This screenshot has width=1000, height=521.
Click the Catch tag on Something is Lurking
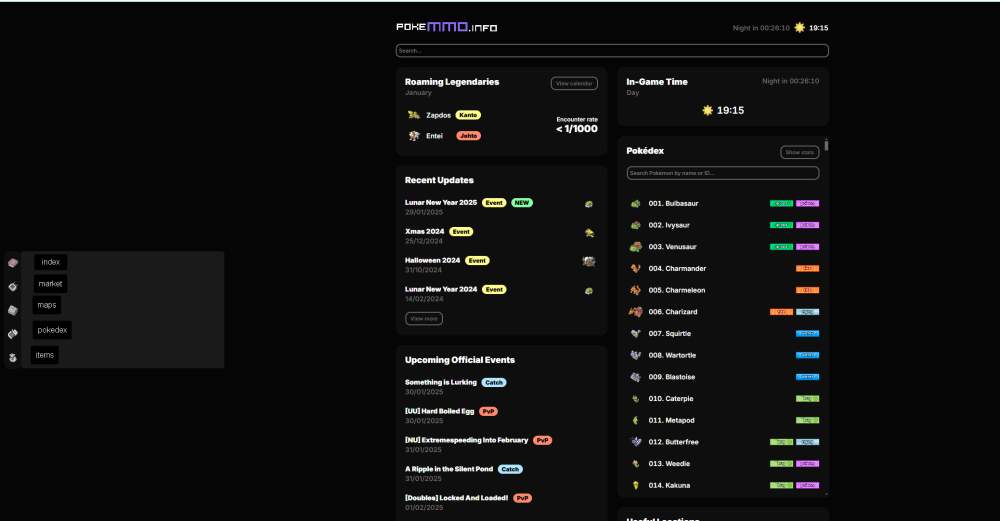[494, 383]
